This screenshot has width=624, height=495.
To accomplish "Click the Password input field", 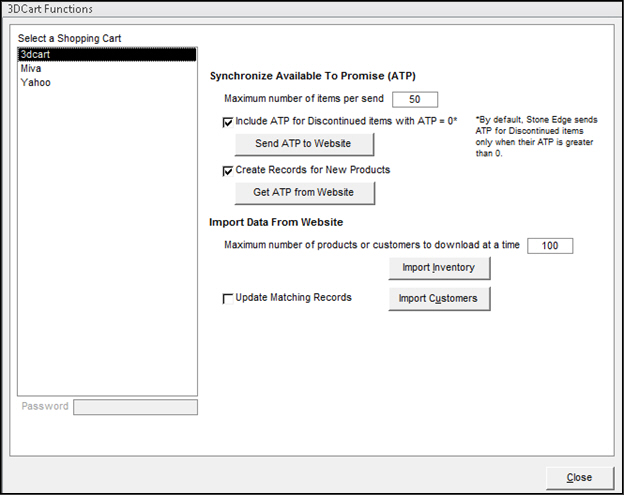I will point(135,407).
